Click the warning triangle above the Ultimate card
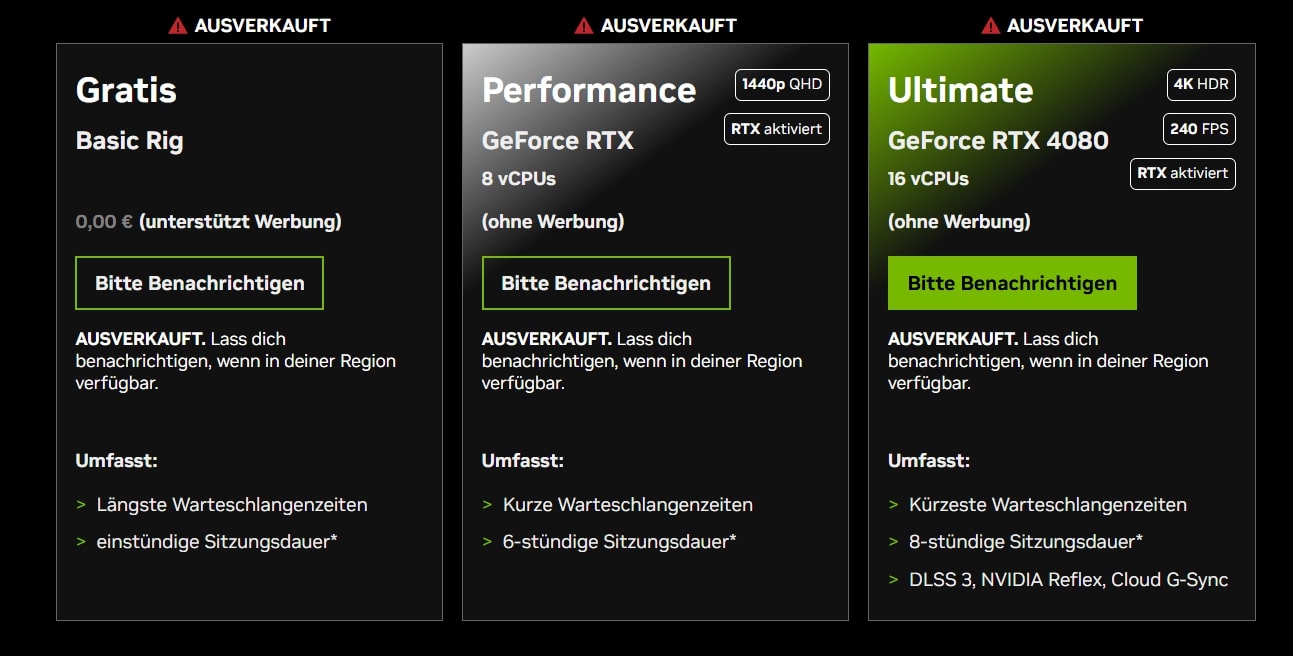The height and width of the screenshot is (656, 1293). 990,26
